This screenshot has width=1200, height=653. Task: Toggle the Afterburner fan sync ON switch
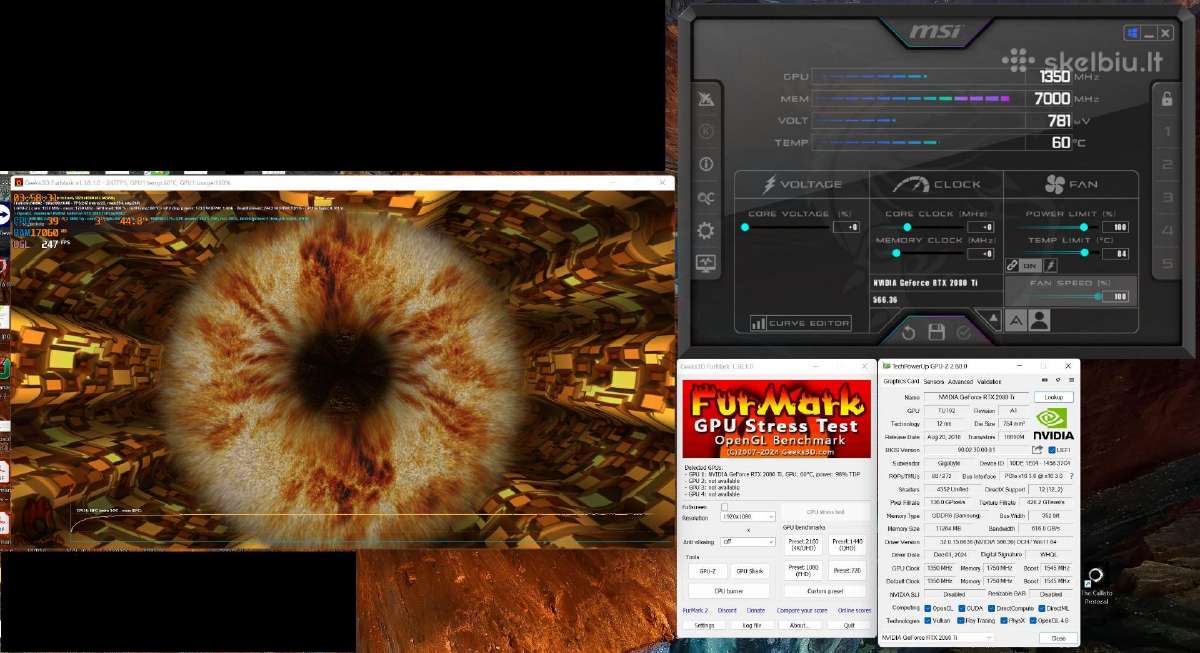pos(1030,265)
